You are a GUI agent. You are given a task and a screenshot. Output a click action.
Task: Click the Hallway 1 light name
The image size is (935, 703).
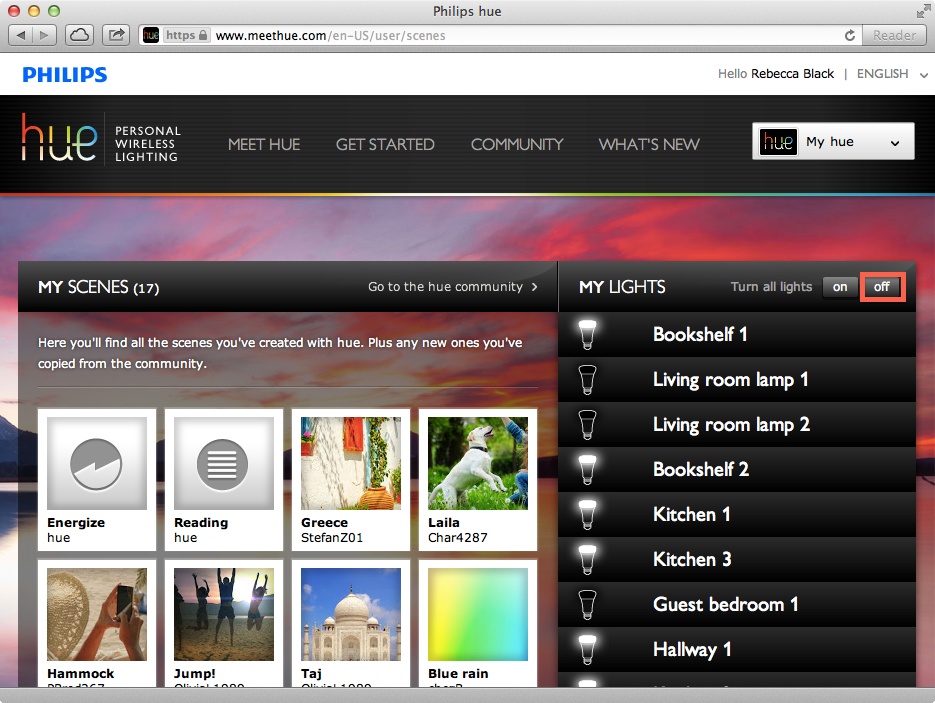pyautogui.click(x=692, y=650)
